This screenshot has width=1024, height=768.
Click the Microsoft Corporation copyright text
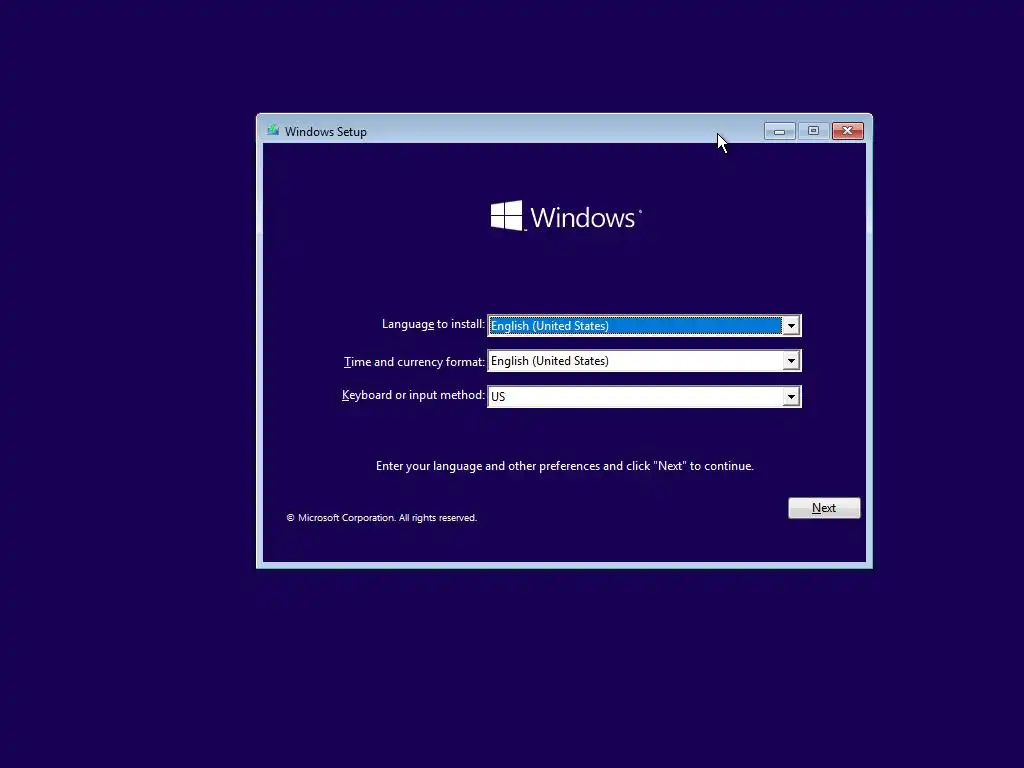coord(381,518)
